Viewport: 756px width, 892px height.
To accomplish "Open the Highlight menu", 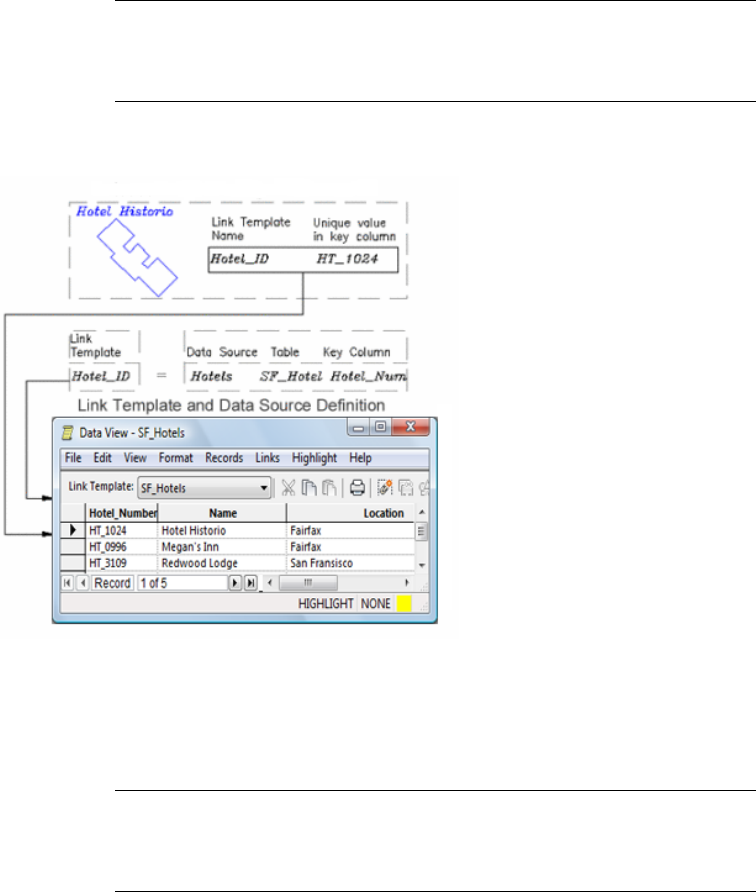I will [315, 458].
